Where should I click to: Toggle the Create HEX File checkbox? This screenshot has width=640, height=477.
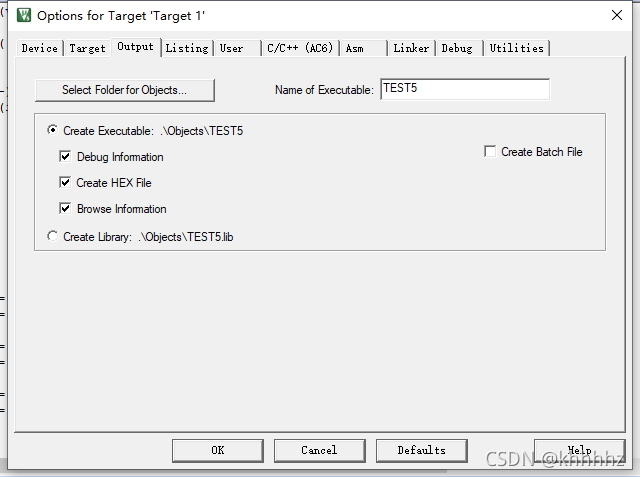click(x=65, y=182)
